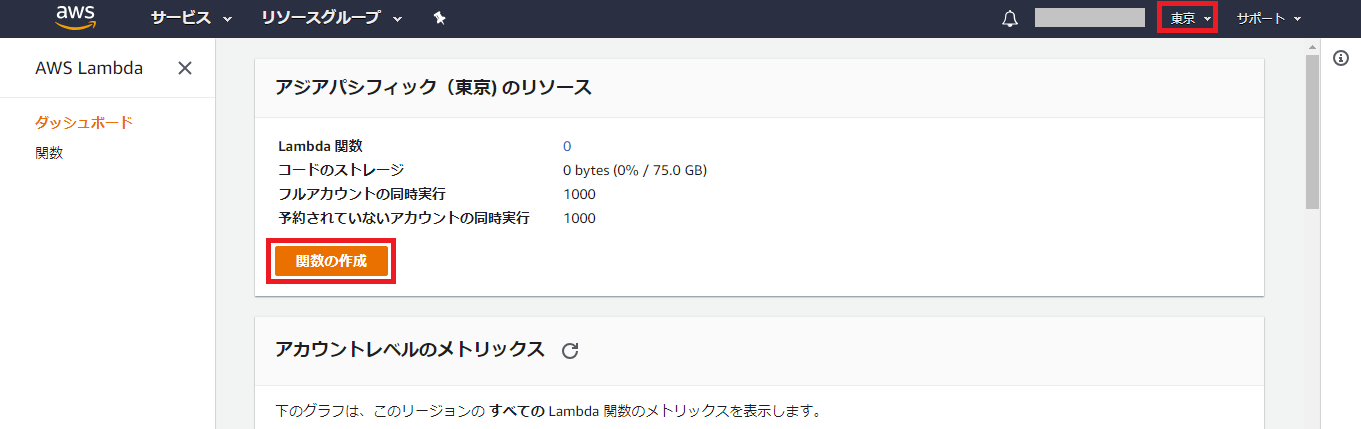Click the vertical page scrollbar

[x=1312, y=131]
